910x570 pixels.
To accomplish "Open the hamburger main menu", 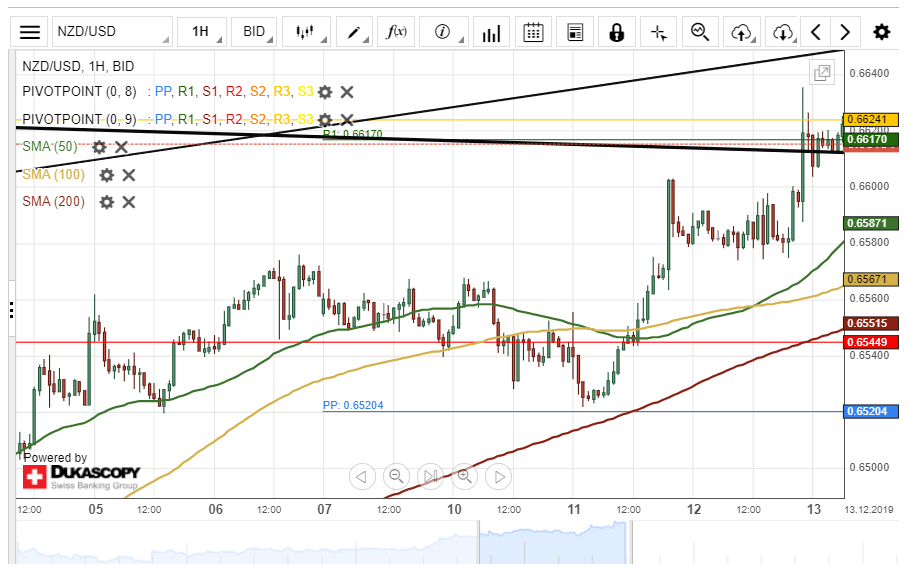I will (30, 32).
